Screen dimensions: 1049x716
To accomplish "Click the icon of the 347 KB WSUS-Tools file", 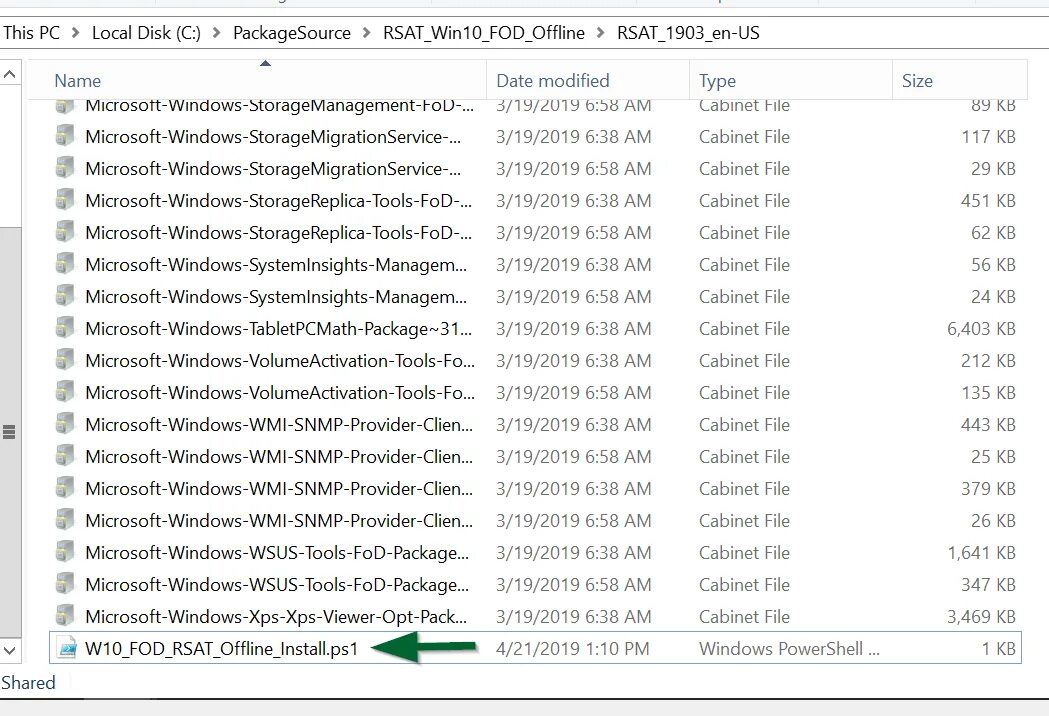I will click(x=65, y=585).
